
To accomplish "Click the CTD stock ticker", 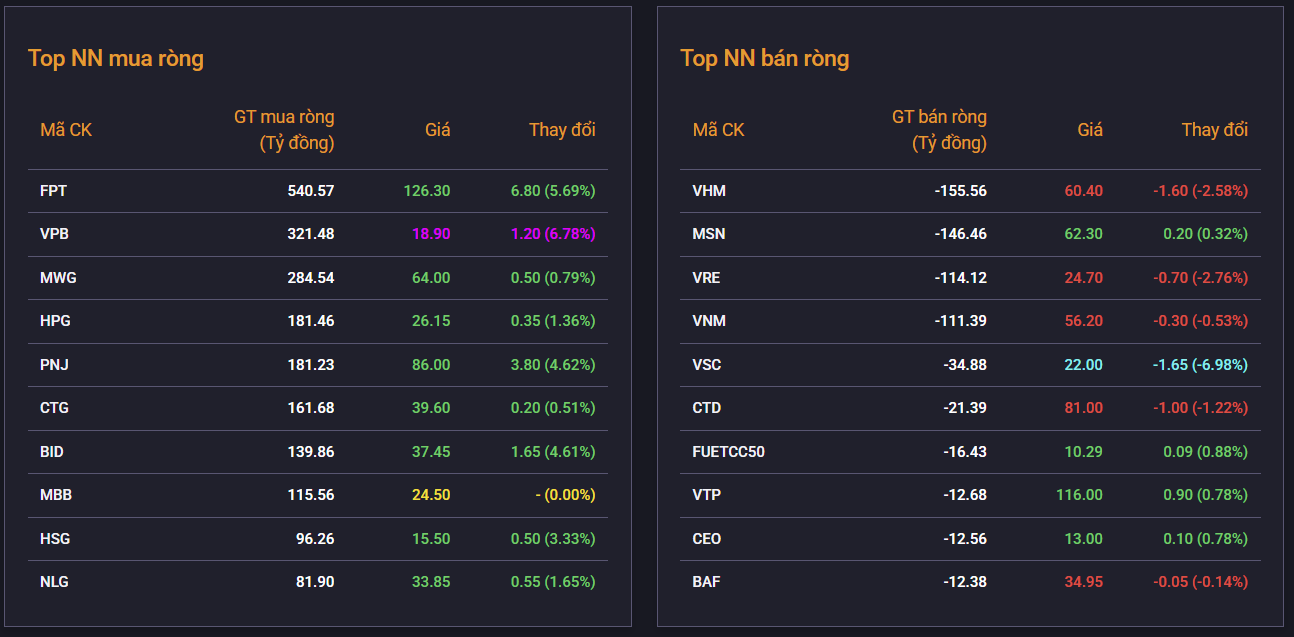I will [707, 408].
